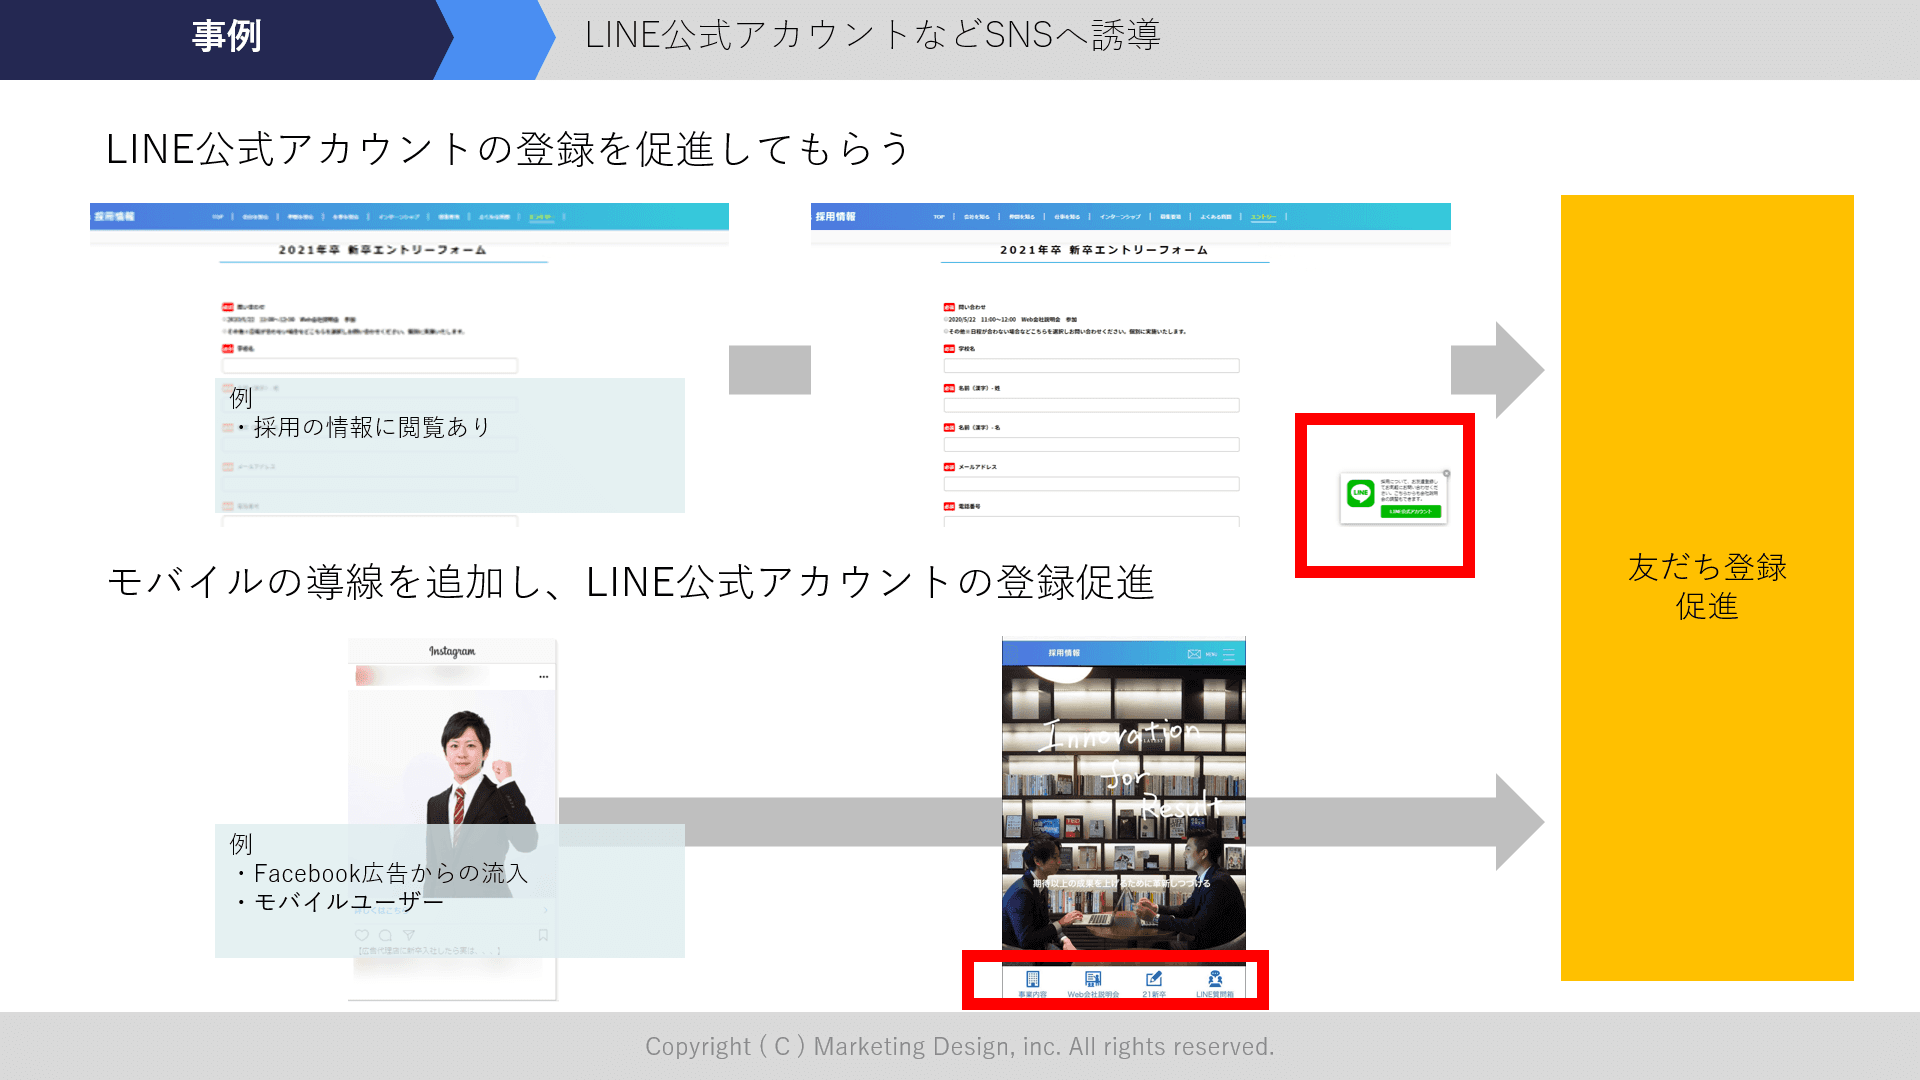Click the 学校名 input field in right form
Image resolution: width=1920 pixels, height=1080 pixels.
pos(1091,366)
